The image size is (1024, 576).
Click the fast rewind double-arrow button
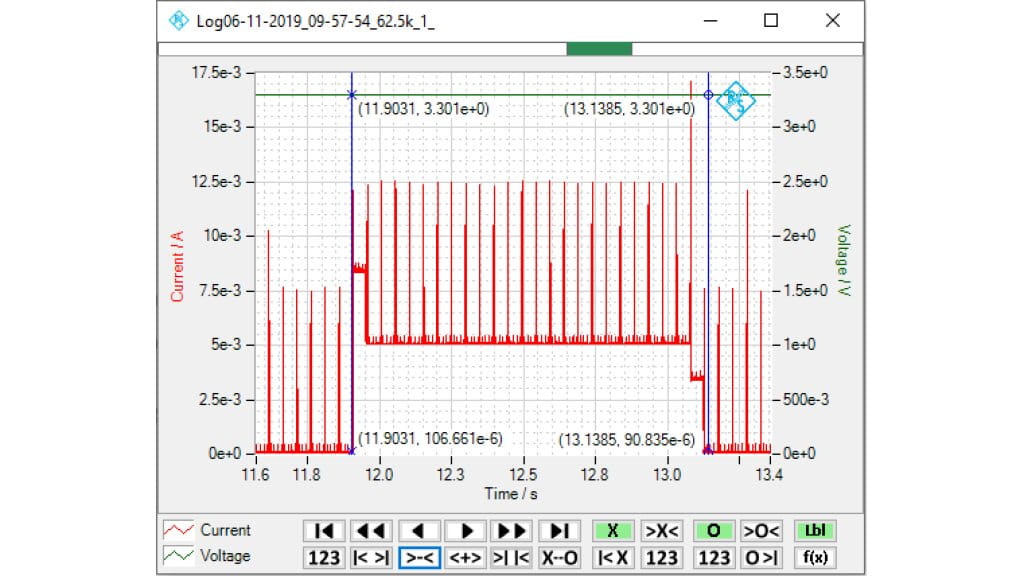pyautogui.click(x=371, y=531)
